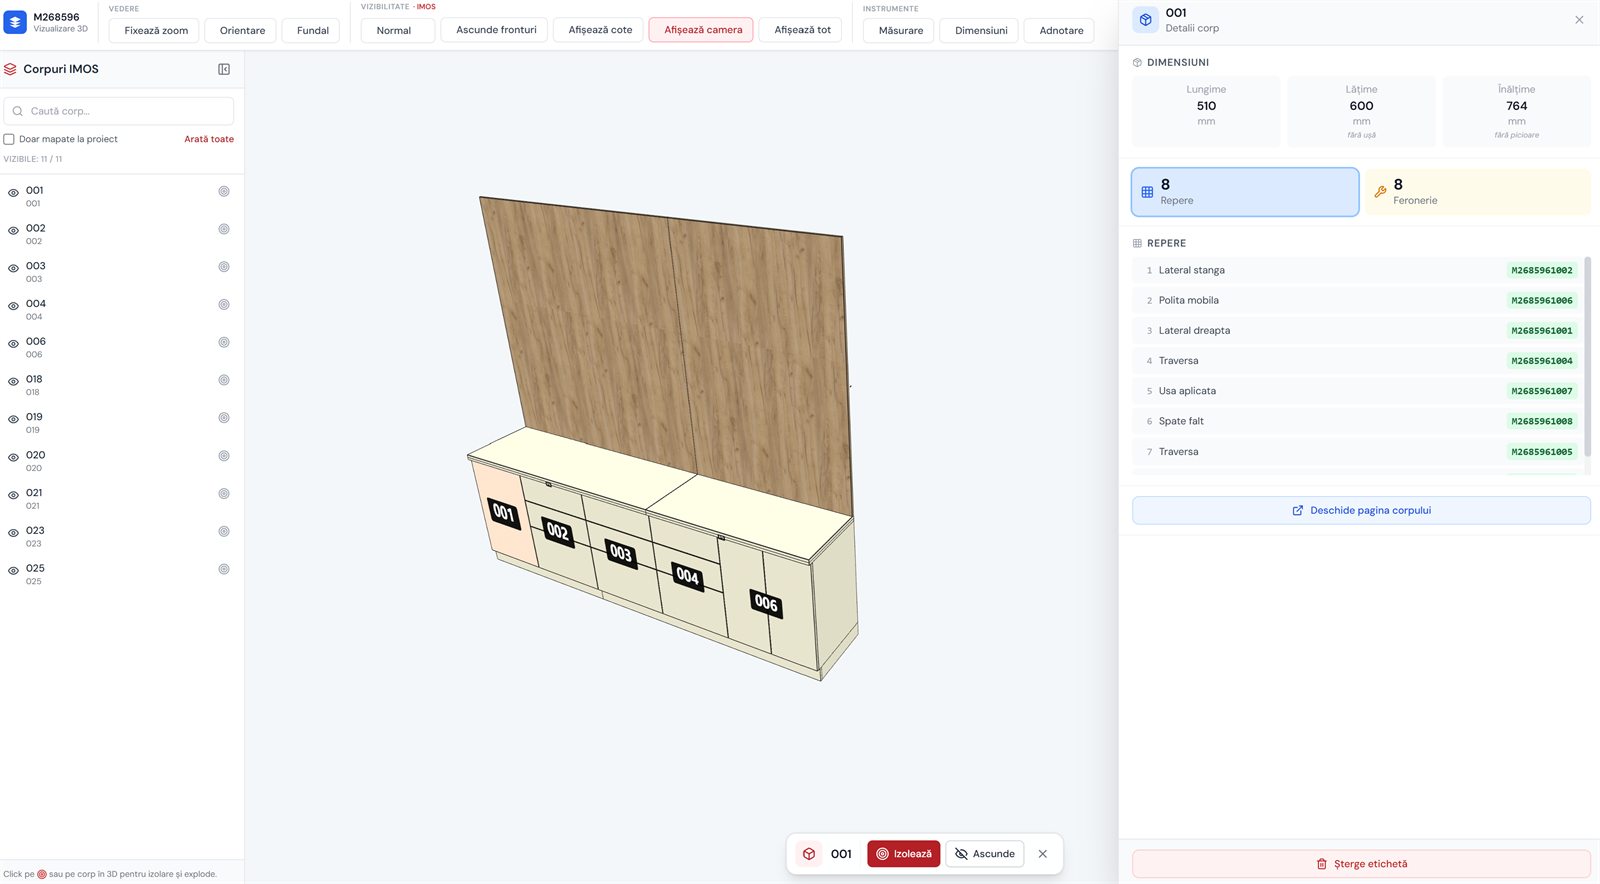This screenshot has width=1600, height=884.
Task: Isolate body 023 using its target icon
Action: 224,531
